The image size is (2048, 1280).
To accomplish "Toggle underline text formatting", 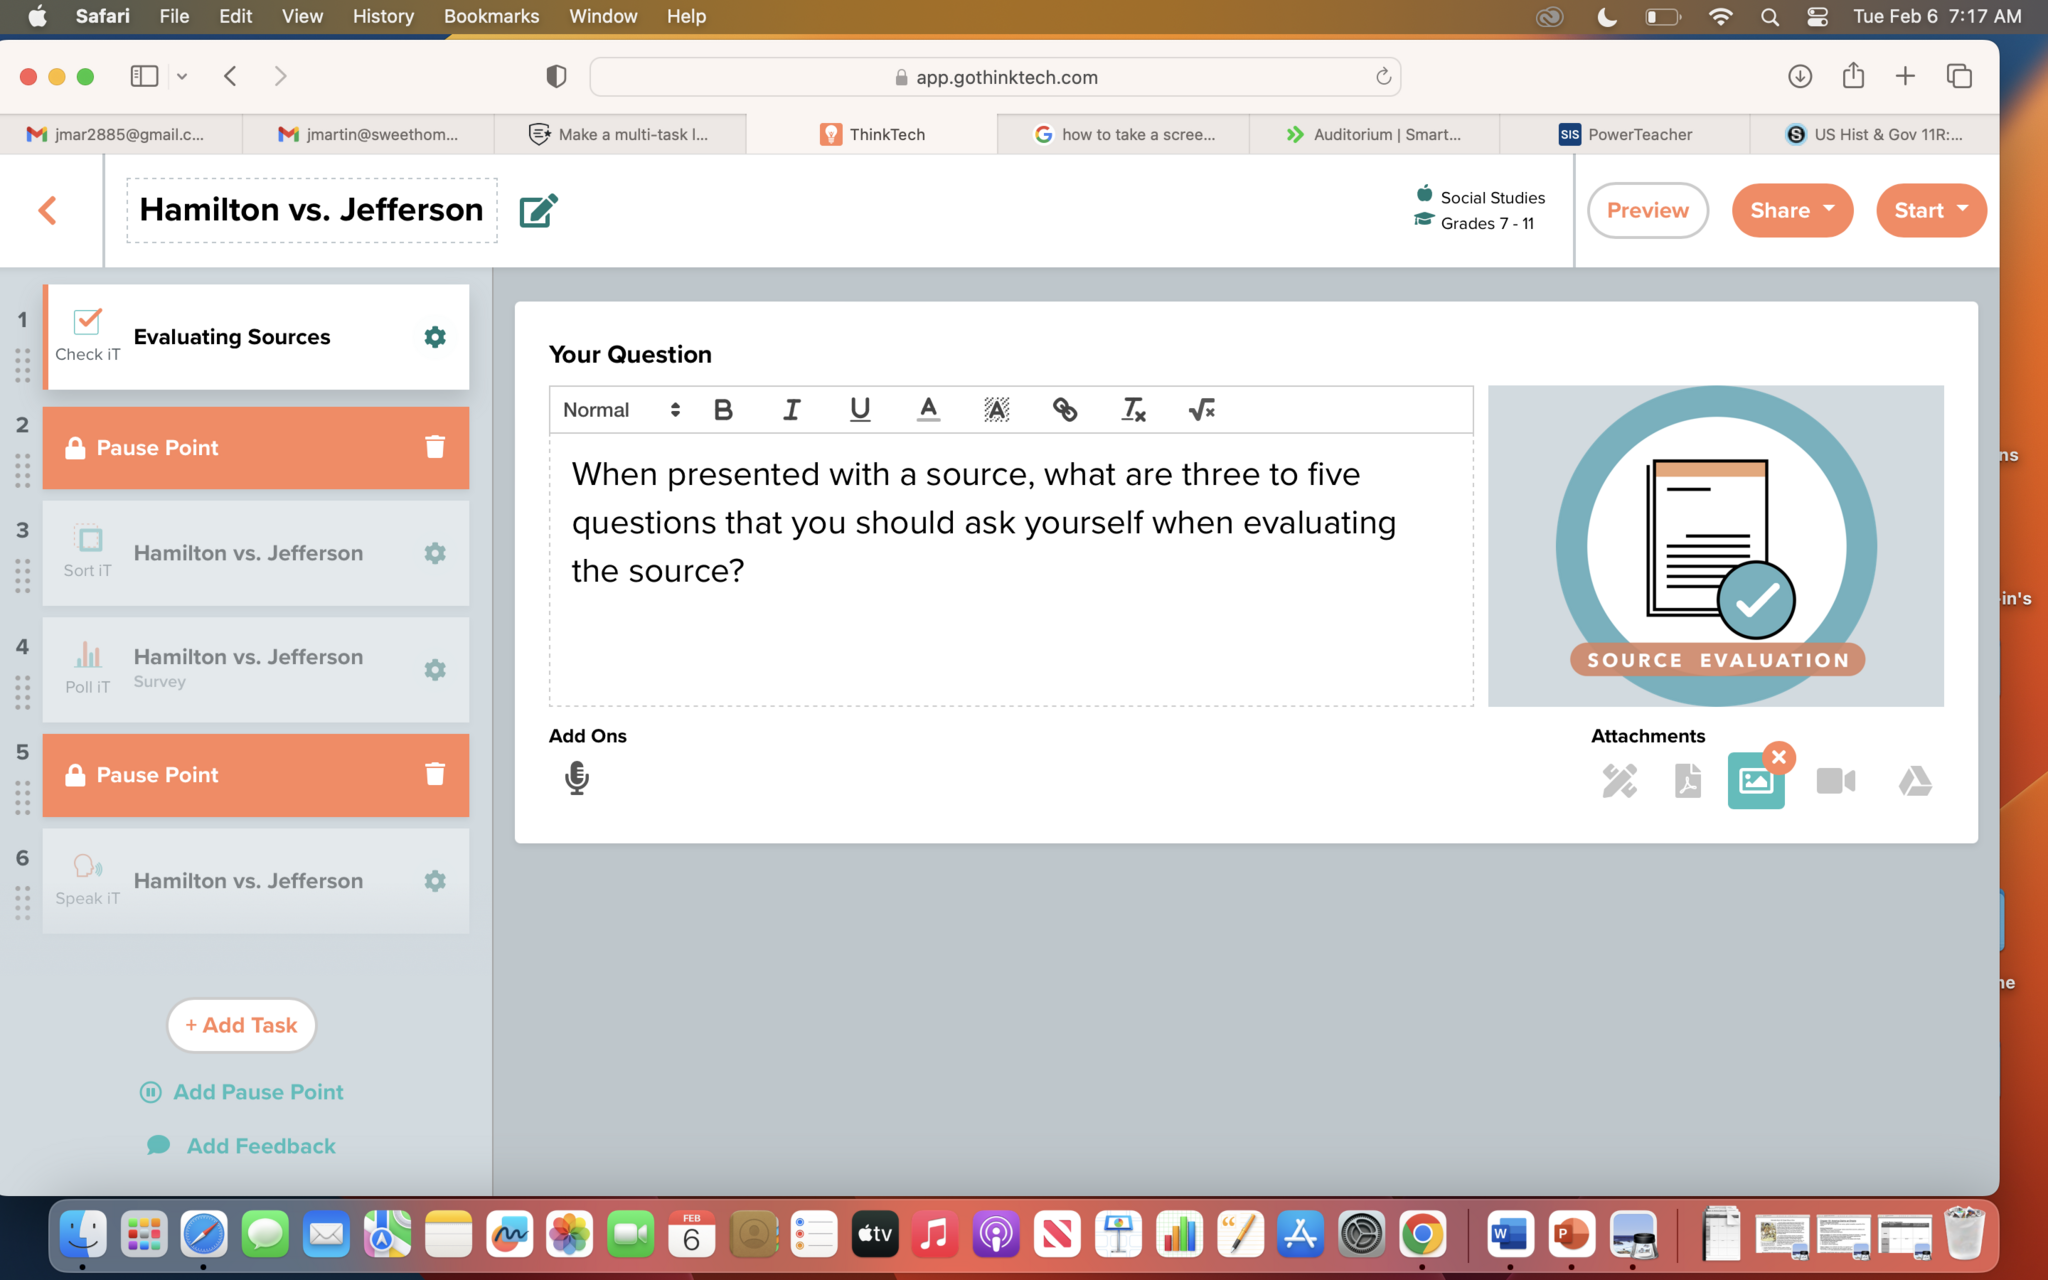I will pos(859,409).
